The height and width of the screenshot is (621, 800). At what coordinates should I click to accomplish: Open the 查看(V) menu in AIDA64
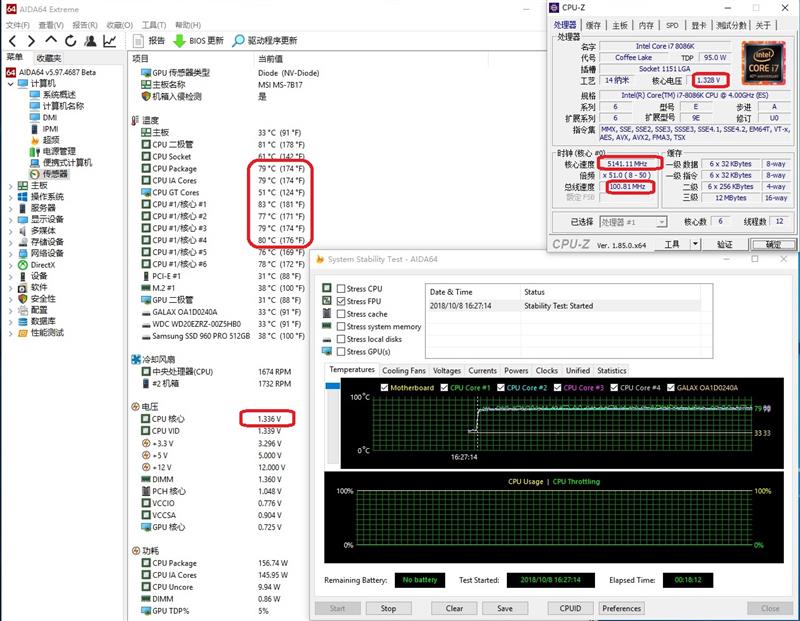coord(51,25)
